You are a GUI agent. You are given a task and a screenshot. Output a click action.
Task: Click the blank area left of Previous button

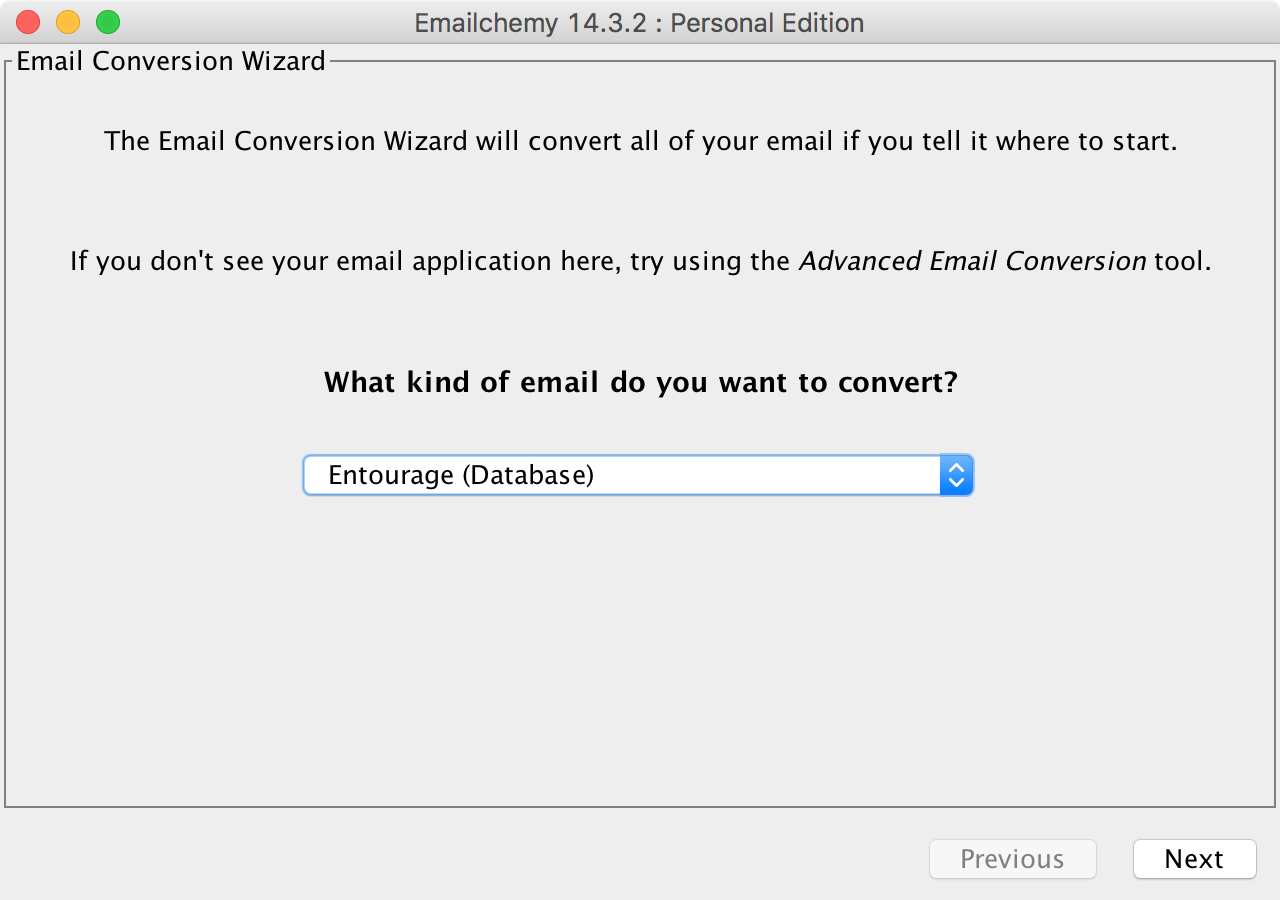tap(460, 859)
